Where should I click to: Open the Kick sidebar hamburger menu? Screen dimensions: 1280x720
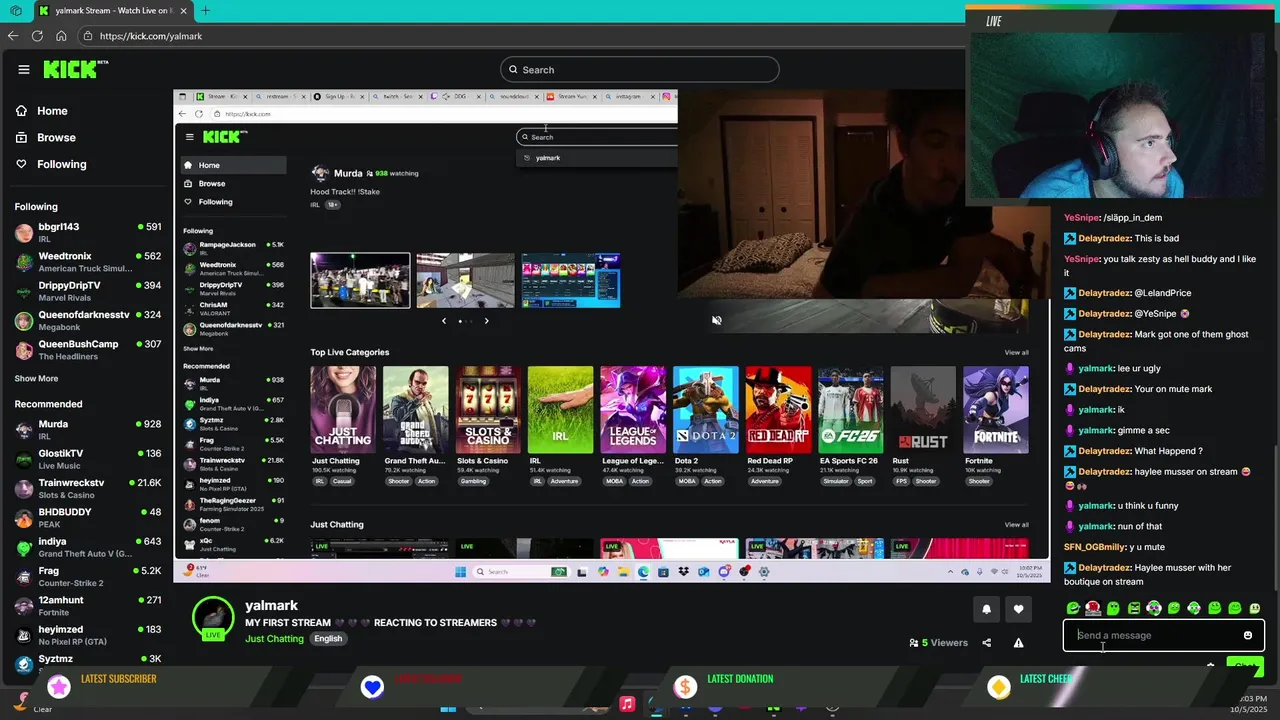[24, 69]
